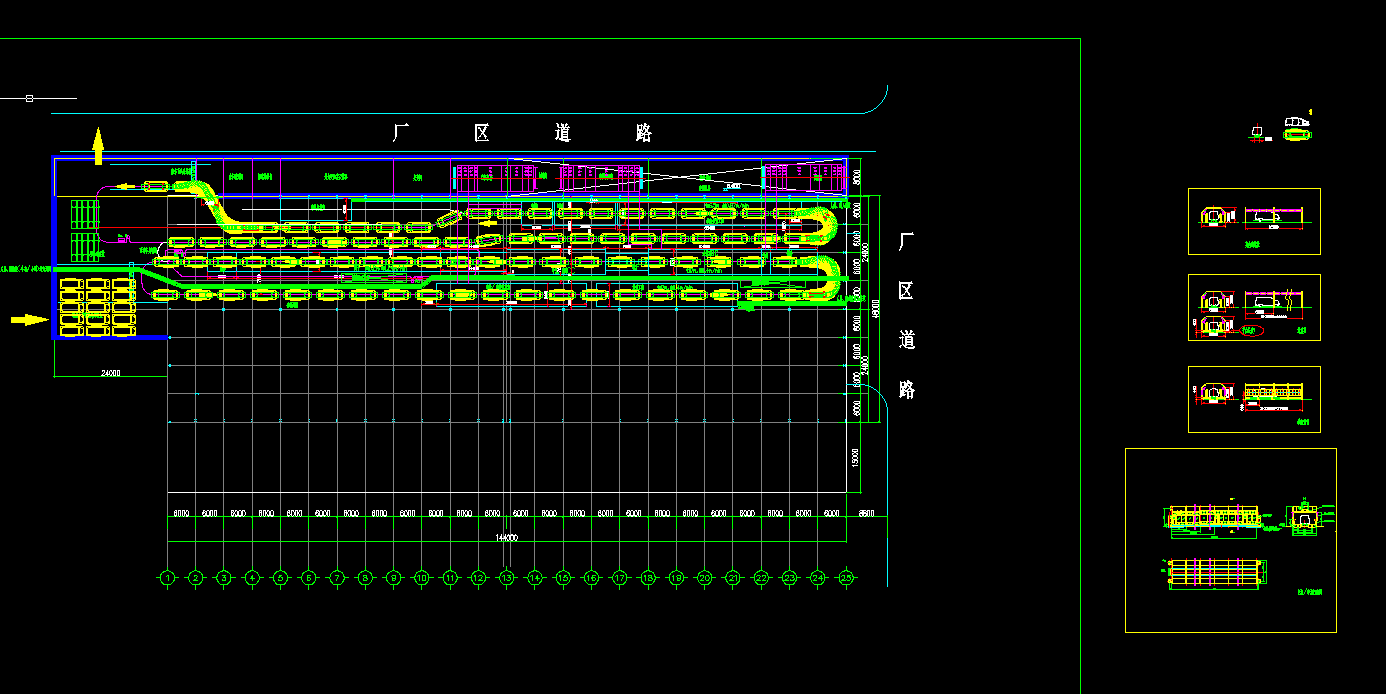
Task: Select grid axis bubble number 12
Action: point(479,578)
